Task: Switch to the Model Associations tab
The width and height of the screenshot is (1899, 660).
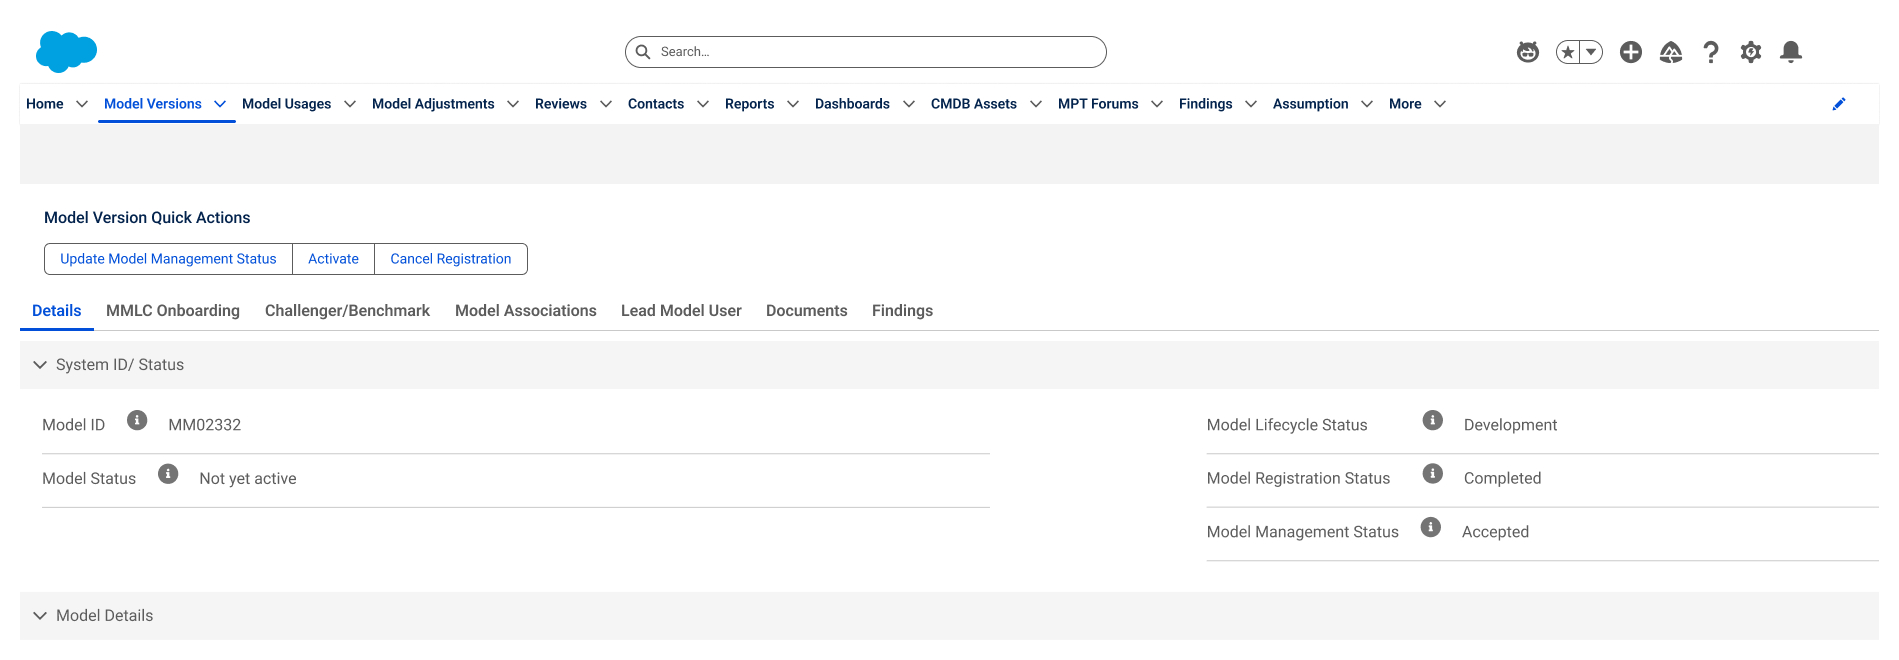Action: click(526, 311)
